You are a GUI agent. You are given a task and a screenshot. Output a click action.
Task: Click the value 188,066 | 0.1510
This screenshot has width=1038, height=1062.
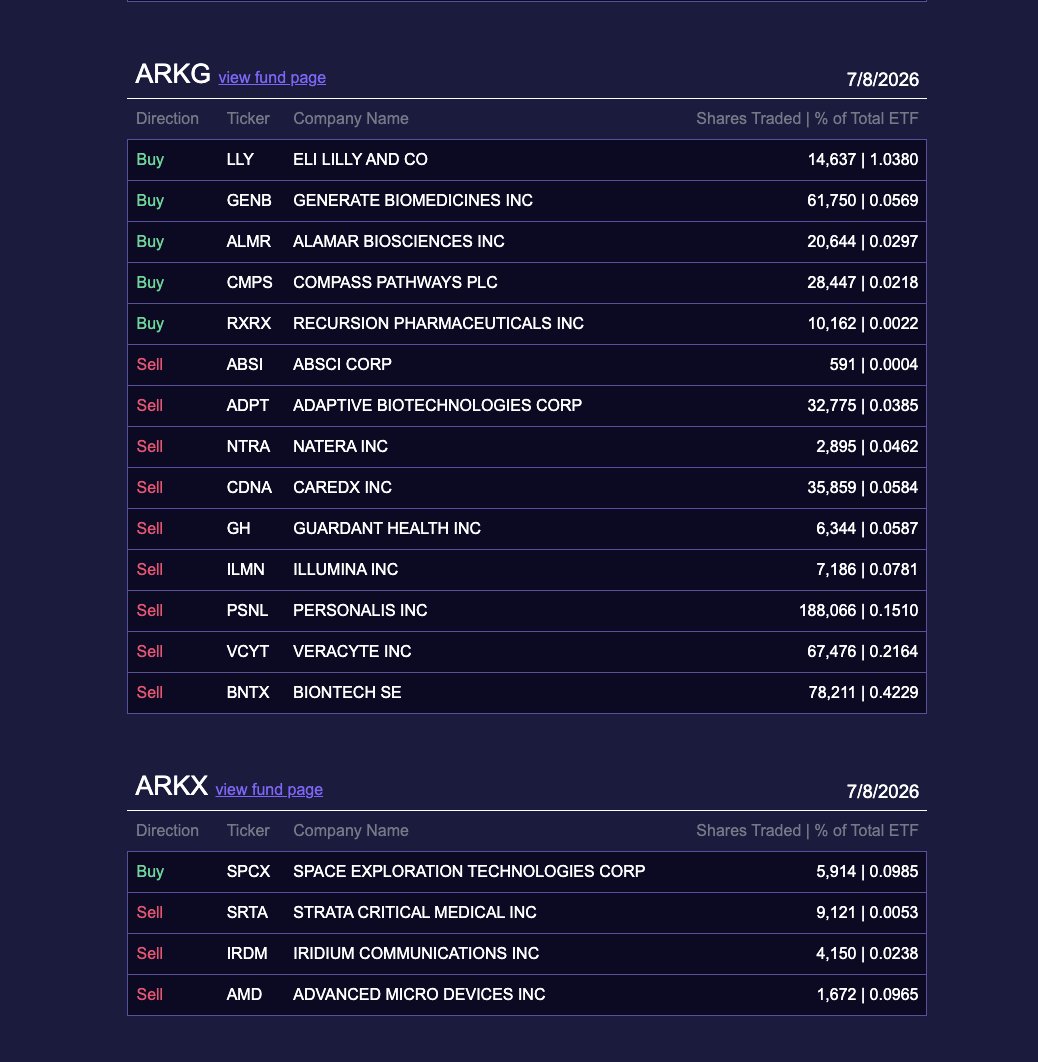click(859, 610)
